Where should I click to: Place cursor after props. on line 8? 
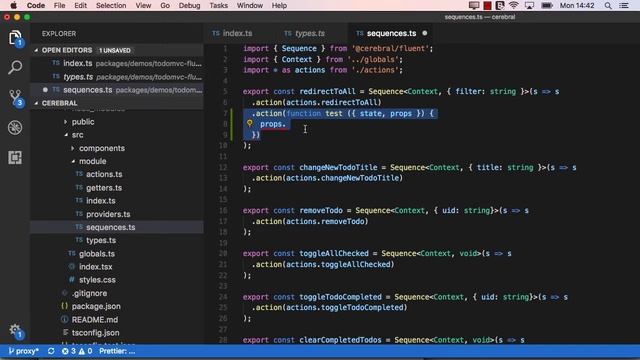tap(287, 124)
